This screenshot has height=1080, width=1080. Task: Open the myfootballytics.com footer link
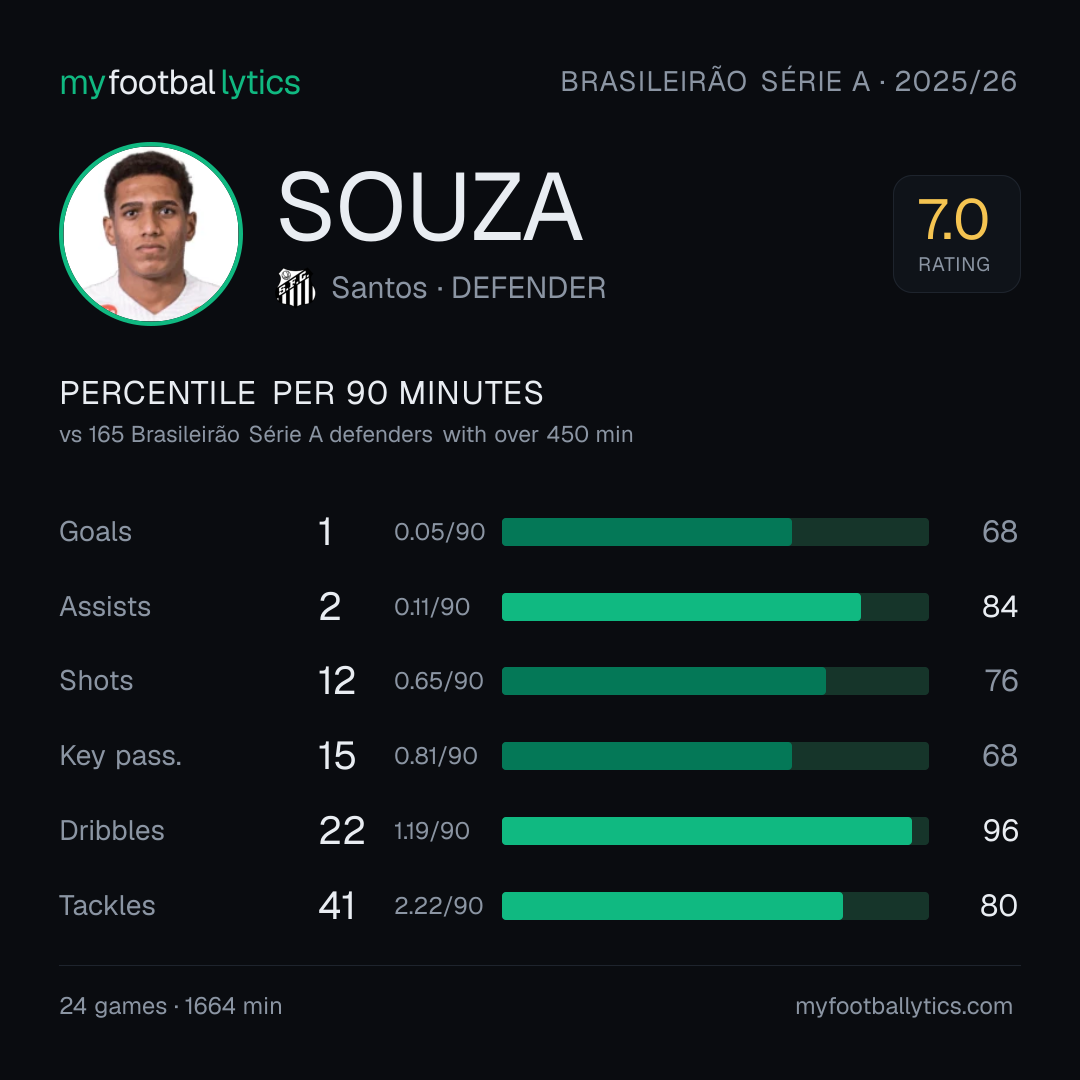pos(904,1006)
